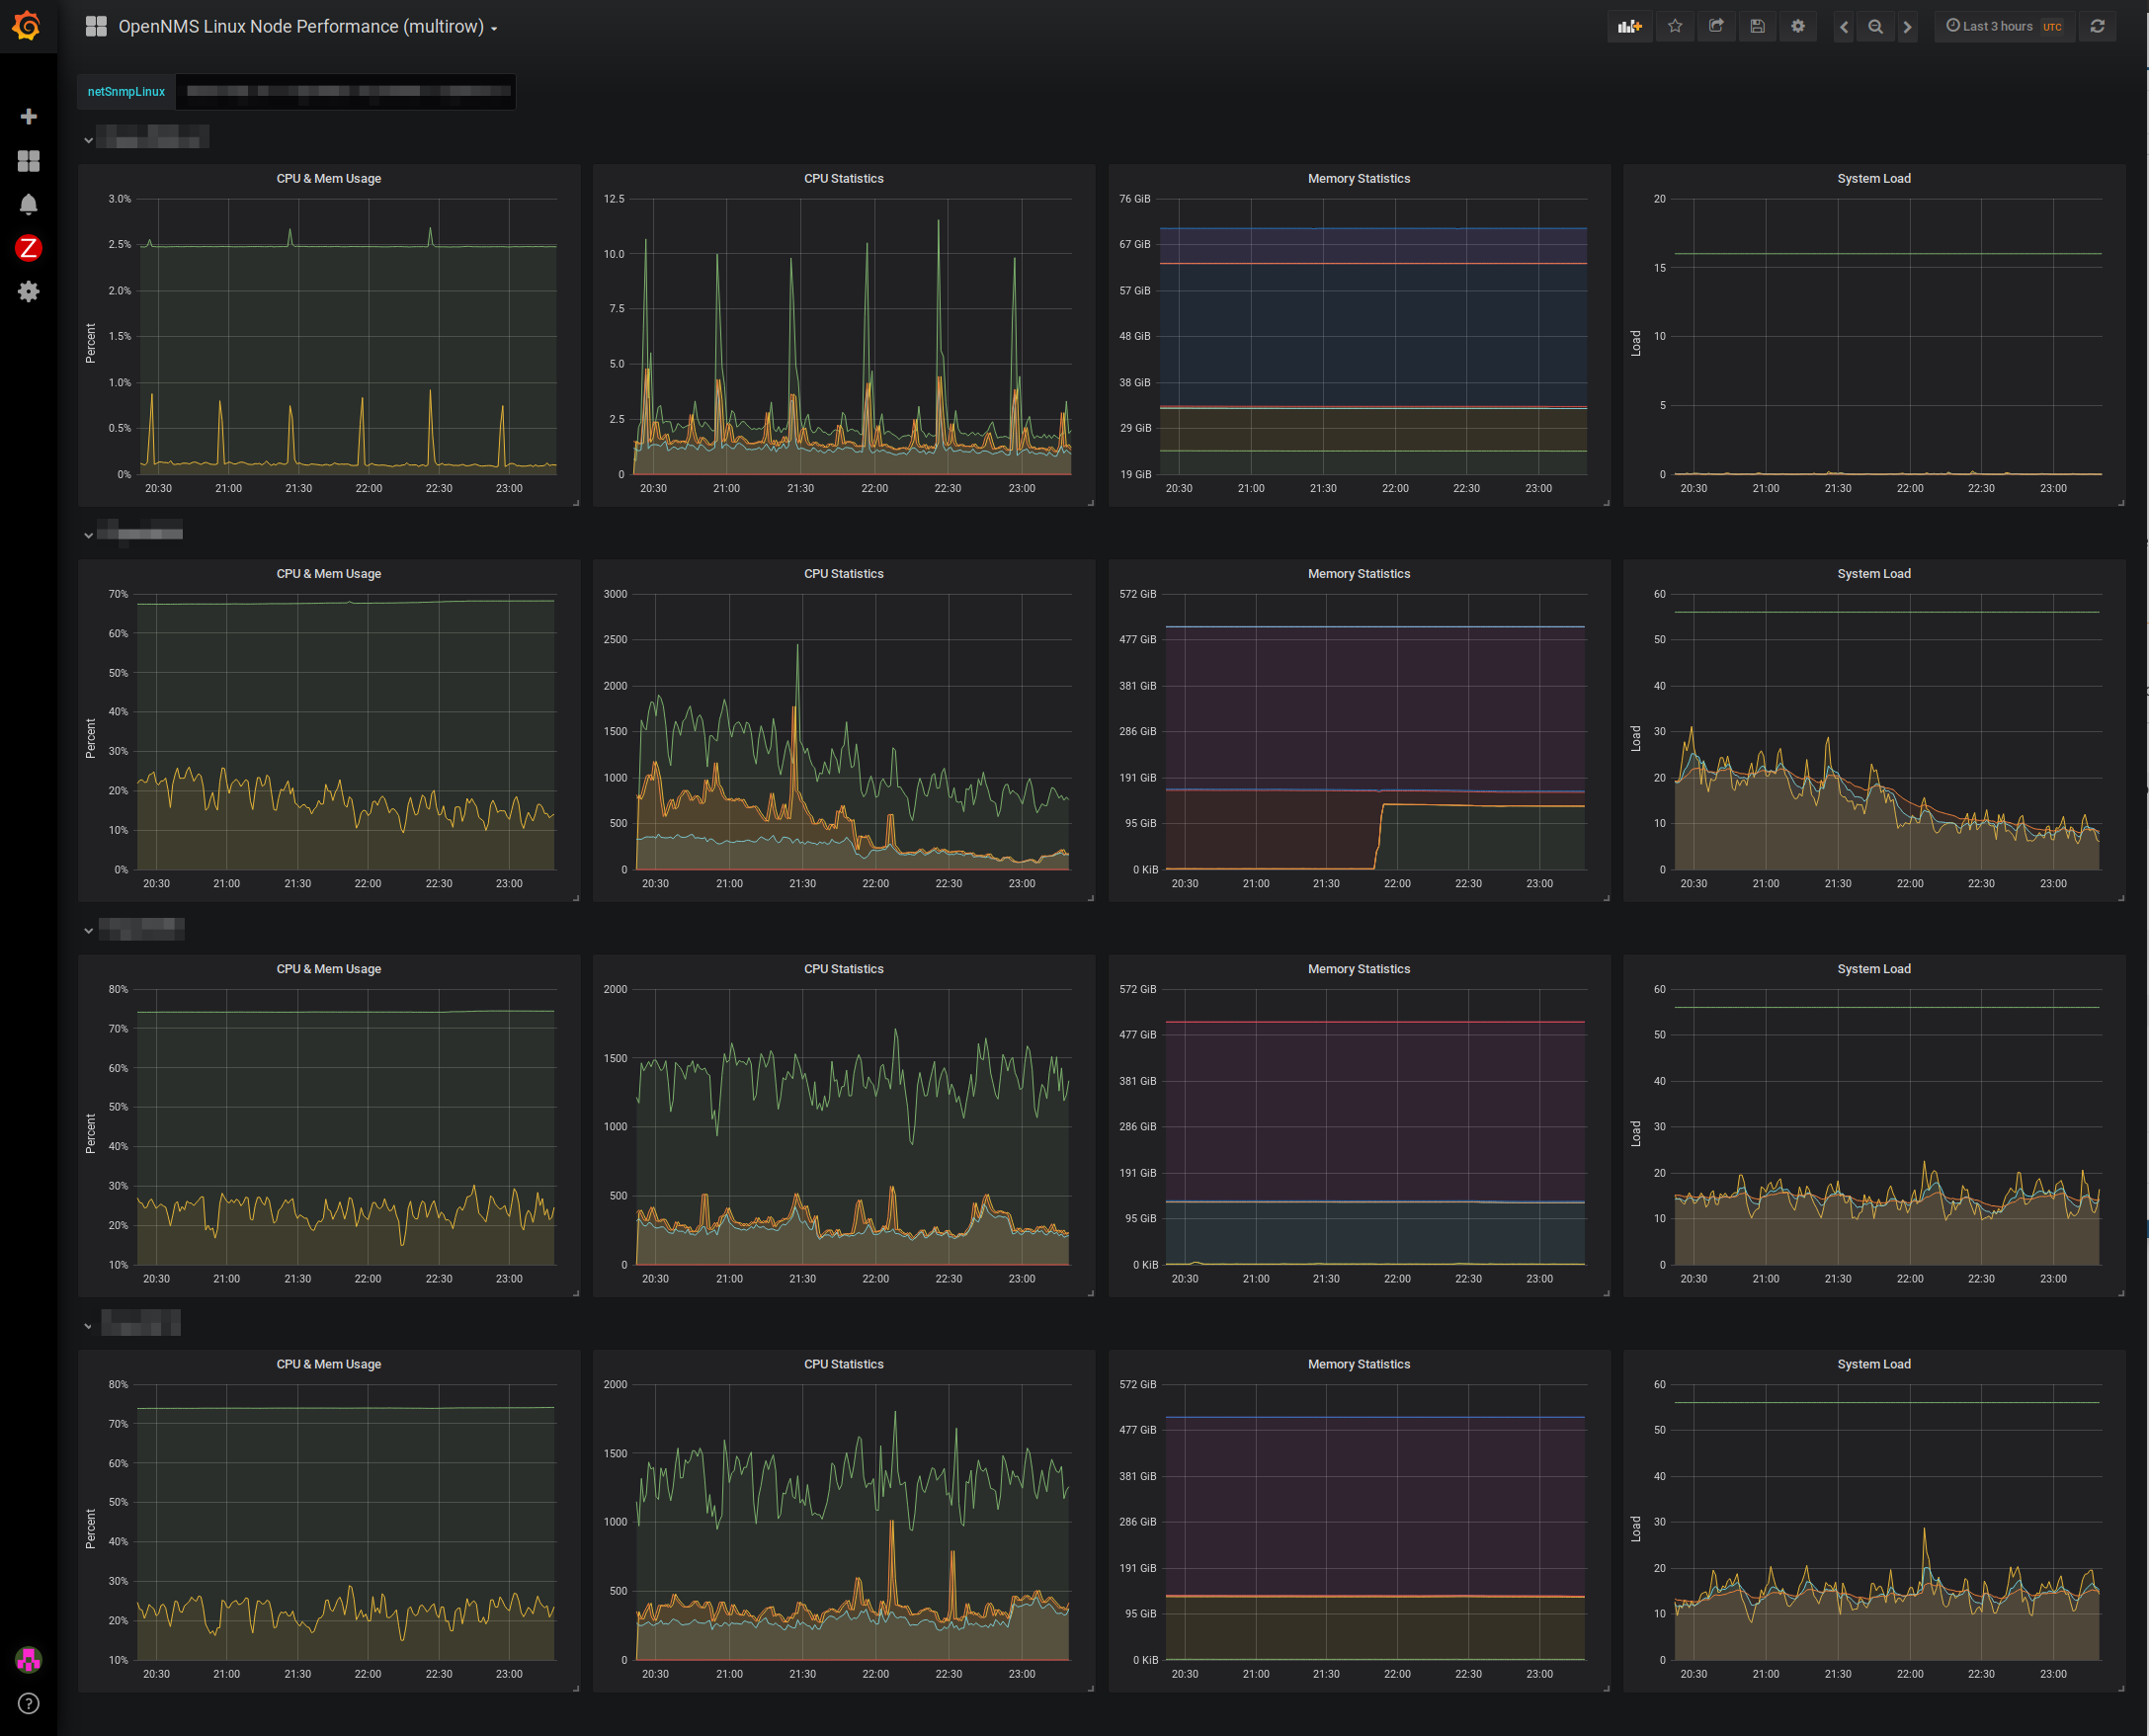Open the netSnmpLinux variable value selector
This screenshot has width=2149, height=1736.
click(x=346, y=92)
